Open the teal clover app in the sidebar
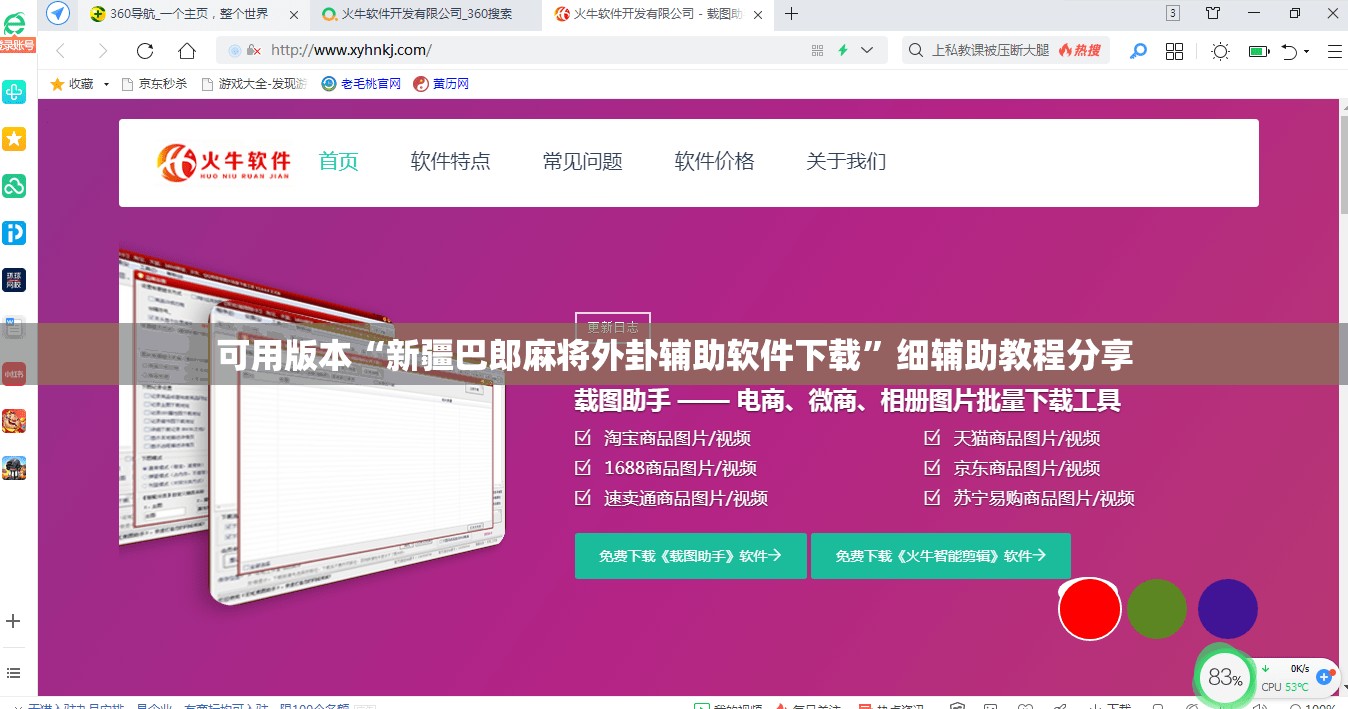 pyautogui.click(x=14, y=93)
